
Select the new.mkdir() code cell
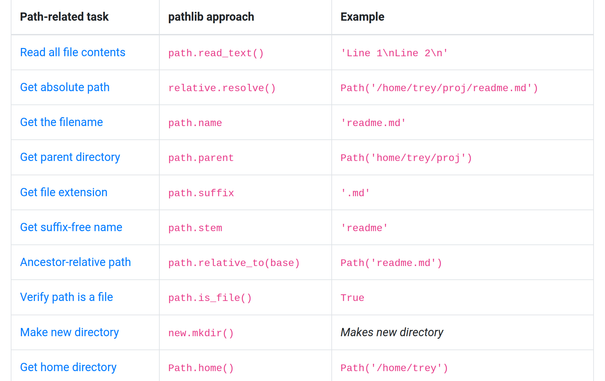point(201,333)
